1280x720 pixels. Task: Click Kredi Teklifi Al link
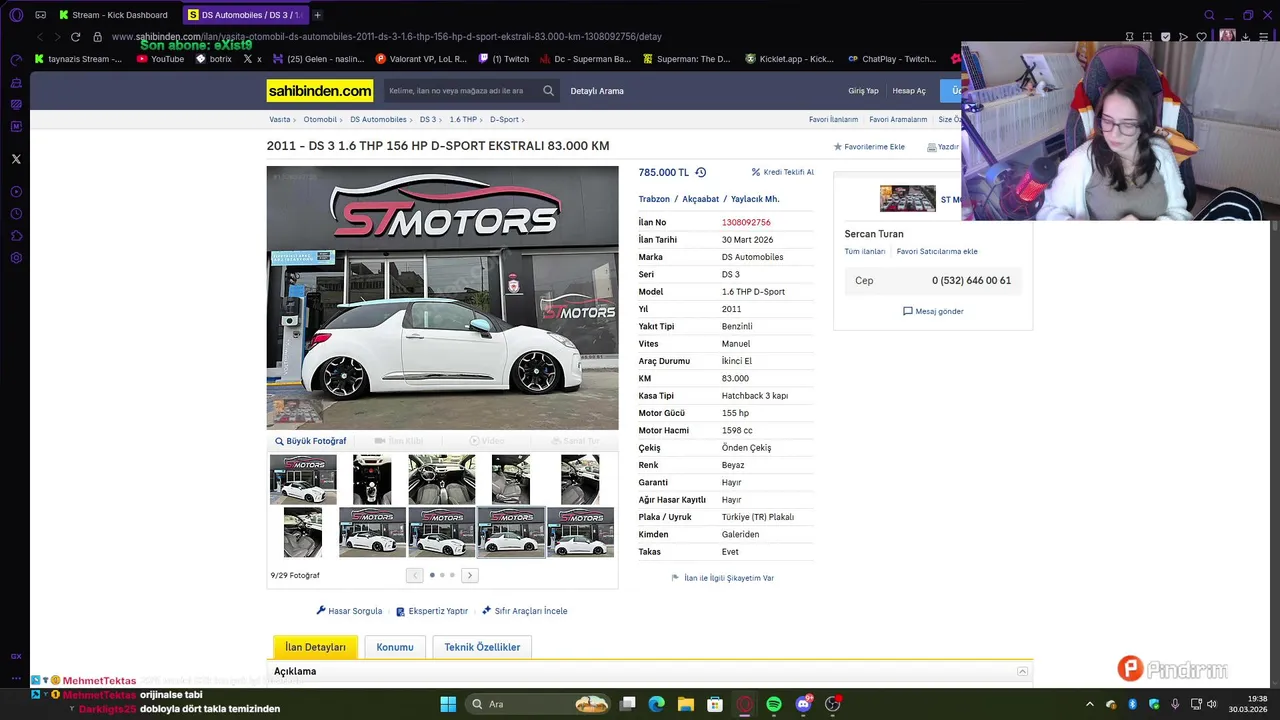click(x=783, y=172)
